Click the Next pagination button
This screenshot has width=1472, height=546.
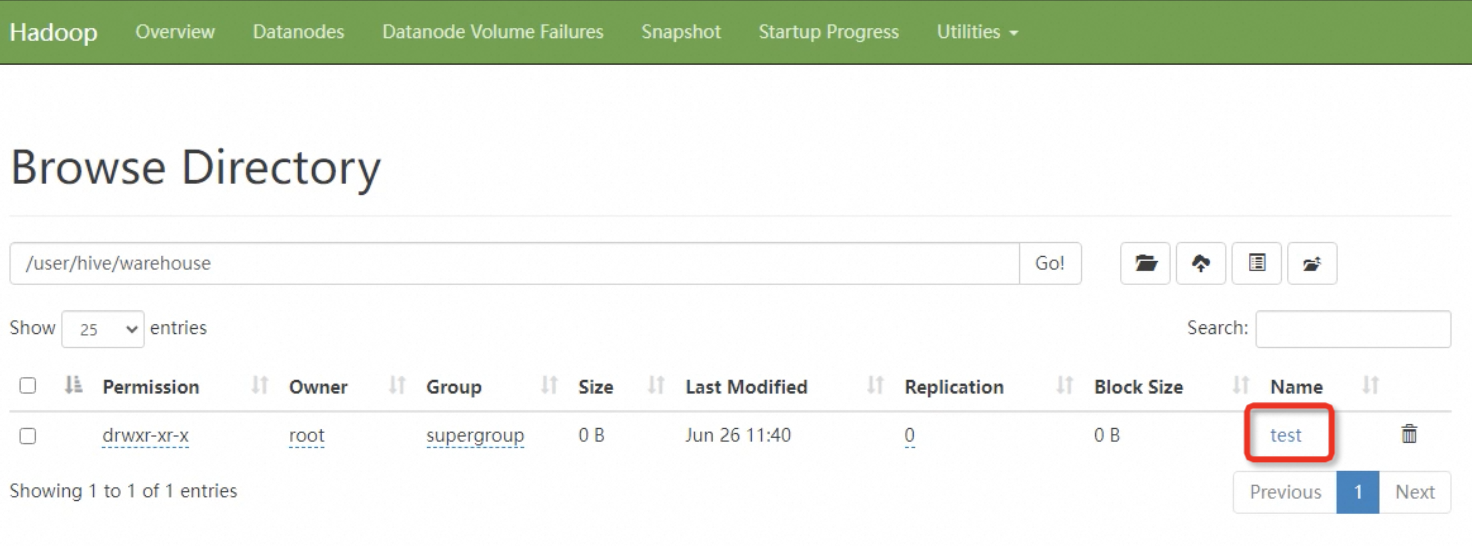click(x=1414, y=492)
